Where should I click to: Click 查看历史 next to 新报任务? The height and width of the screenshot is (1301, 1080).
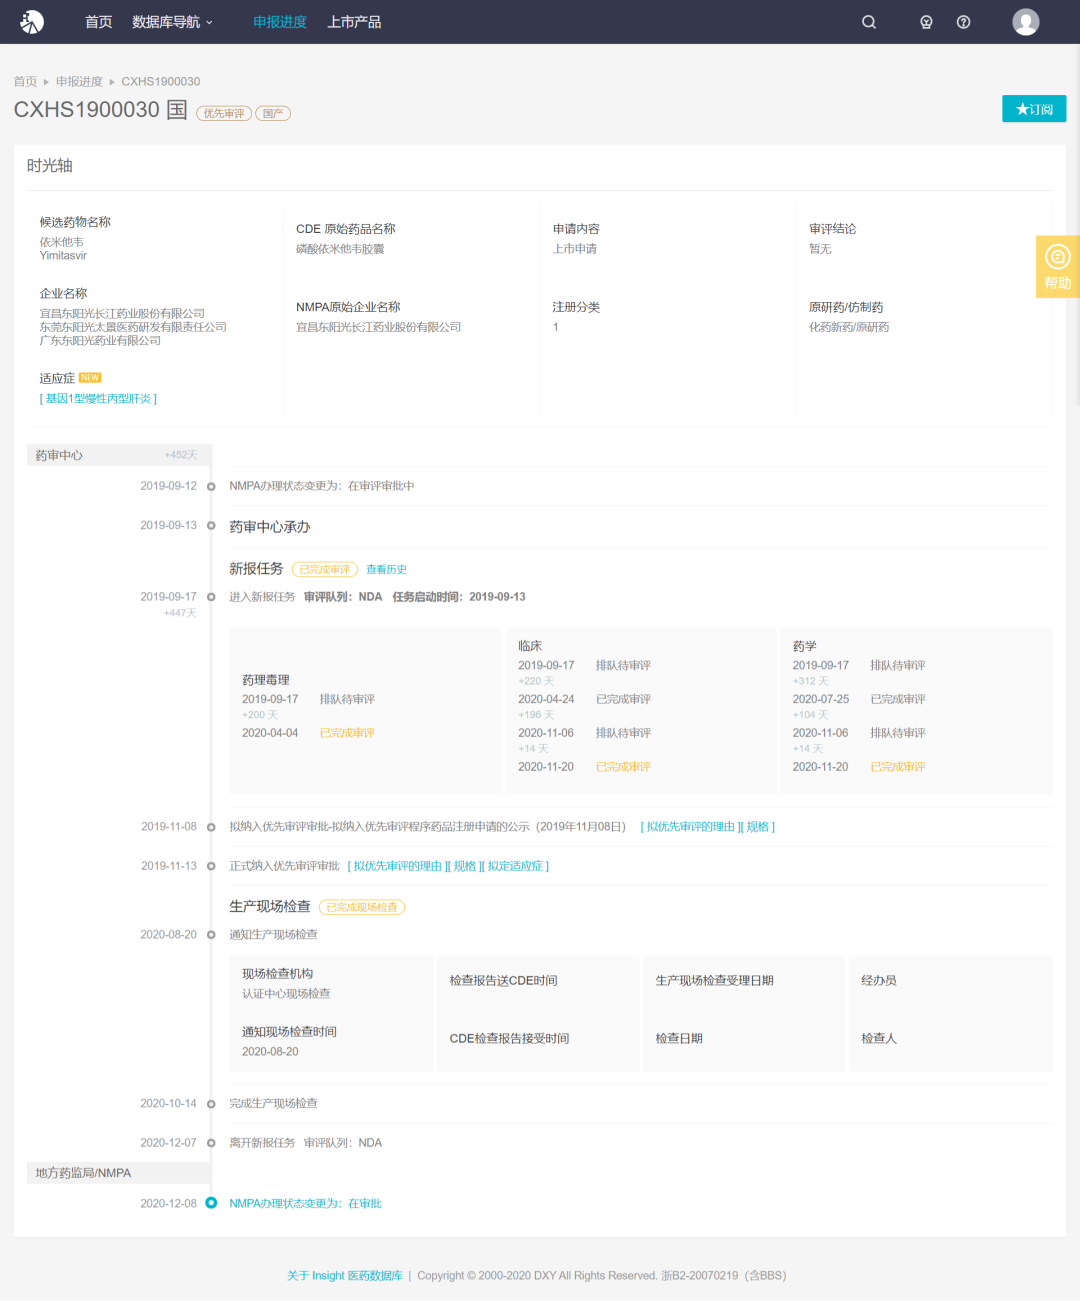click(386, 570)
